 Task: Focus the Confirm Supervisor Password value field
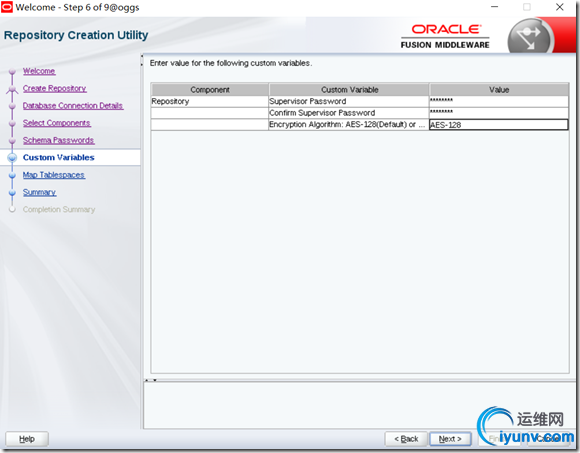[499, 113]
